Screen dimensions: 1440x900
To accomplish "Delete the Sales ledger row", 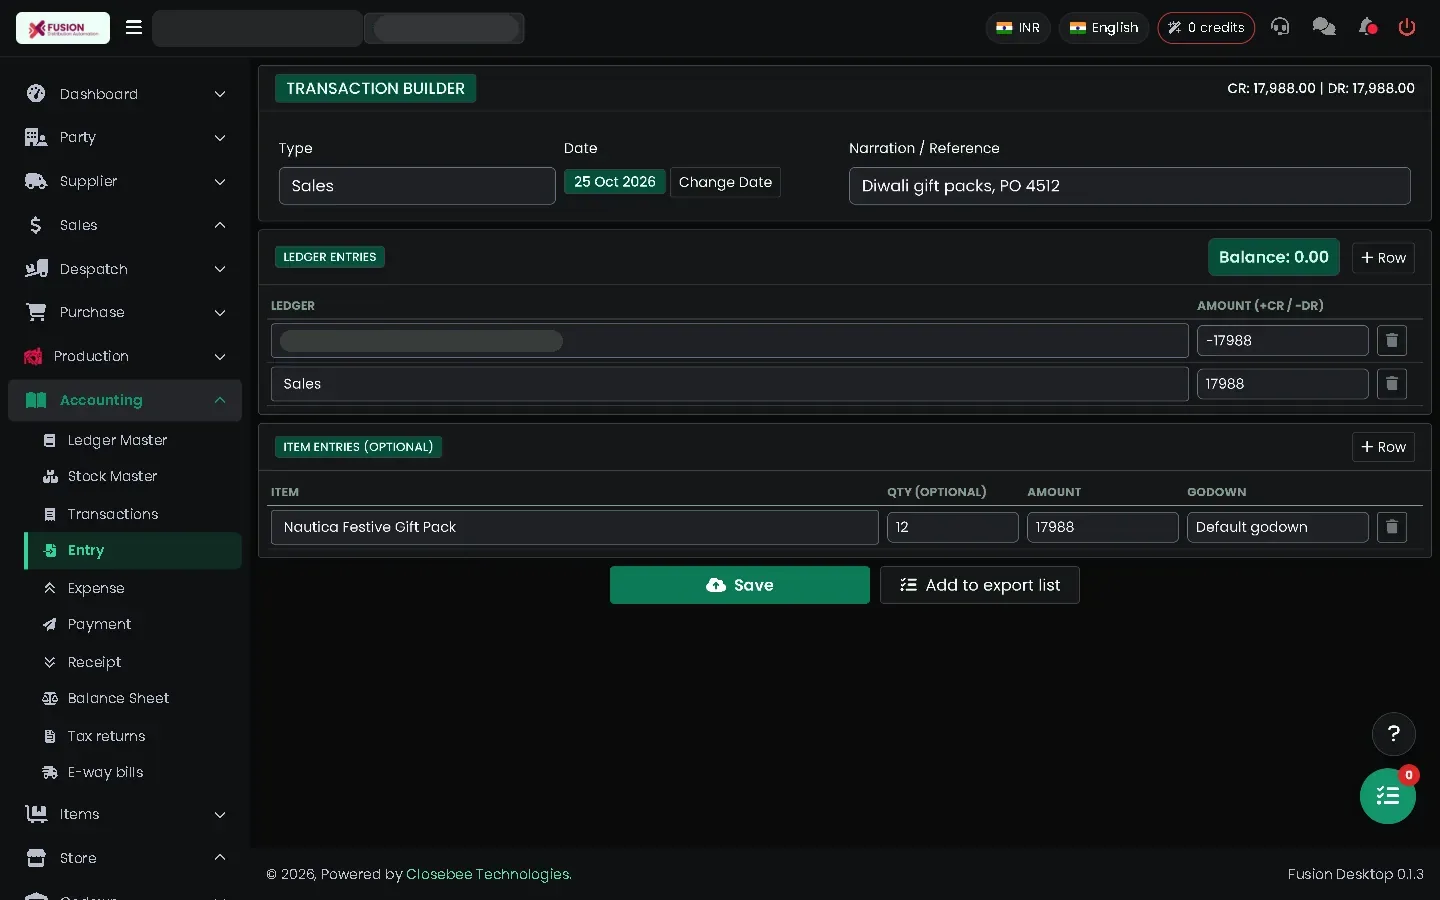I will pos(1392,384).
